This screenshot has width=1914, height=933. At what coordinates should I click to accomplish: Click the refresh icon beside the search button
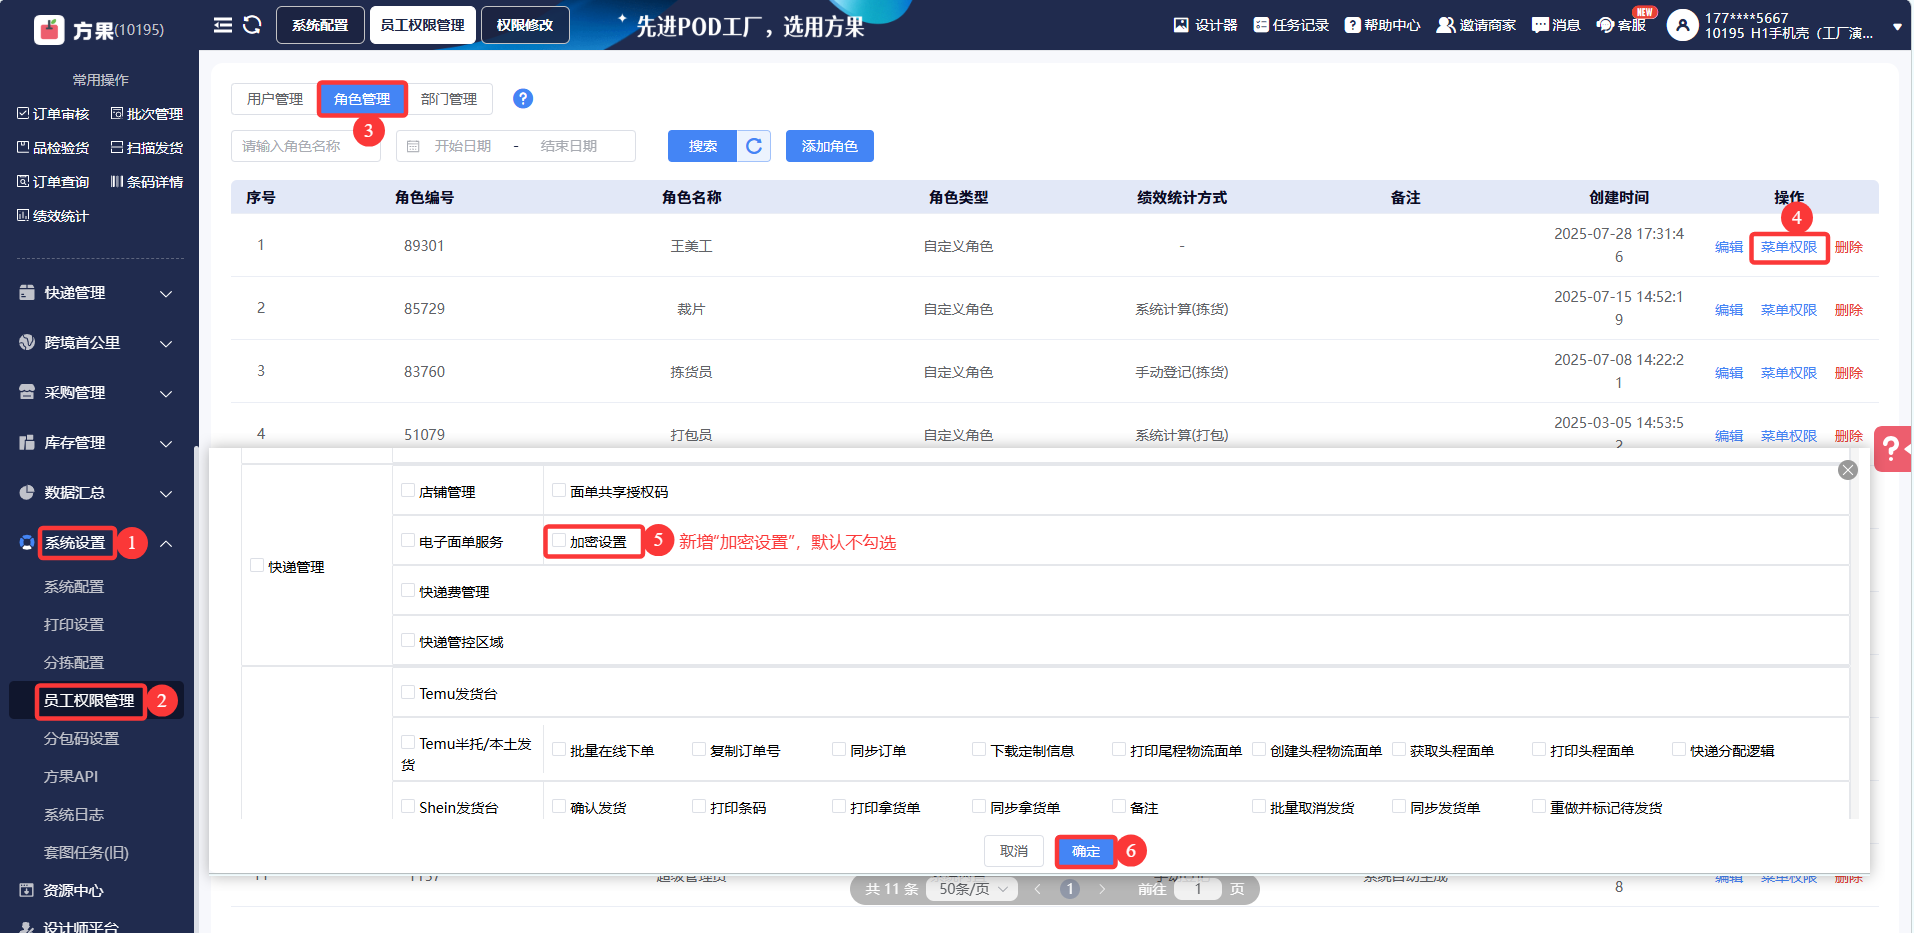tap(754, 146)
